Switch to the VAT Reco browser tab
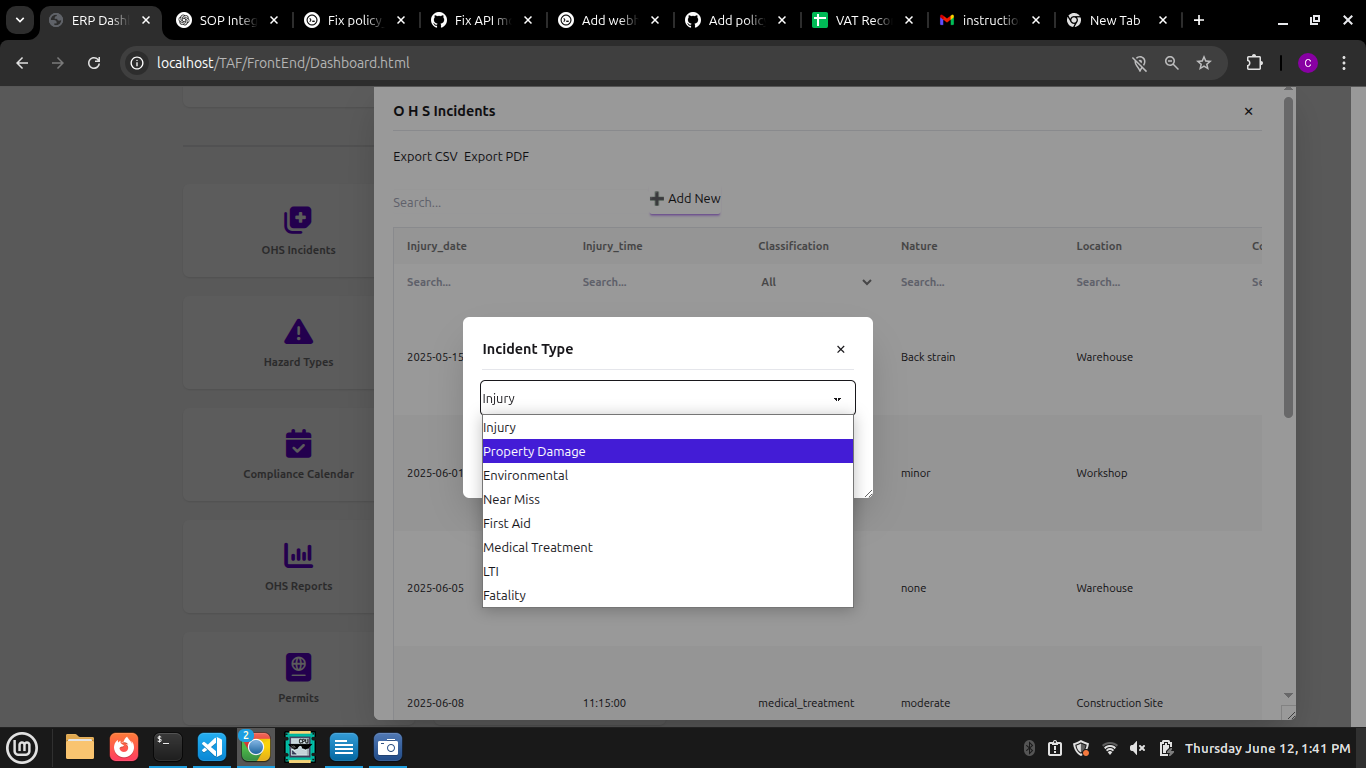 click(x=863, y=20)
